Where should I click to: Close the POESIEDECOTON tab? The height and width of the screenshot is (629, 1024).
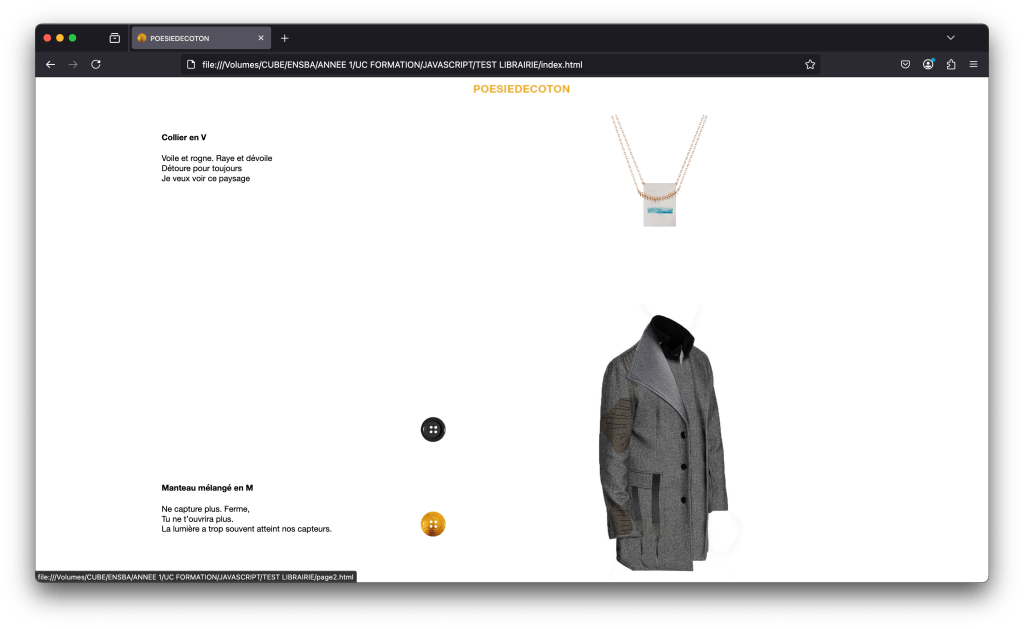click(x=261, y=38)
